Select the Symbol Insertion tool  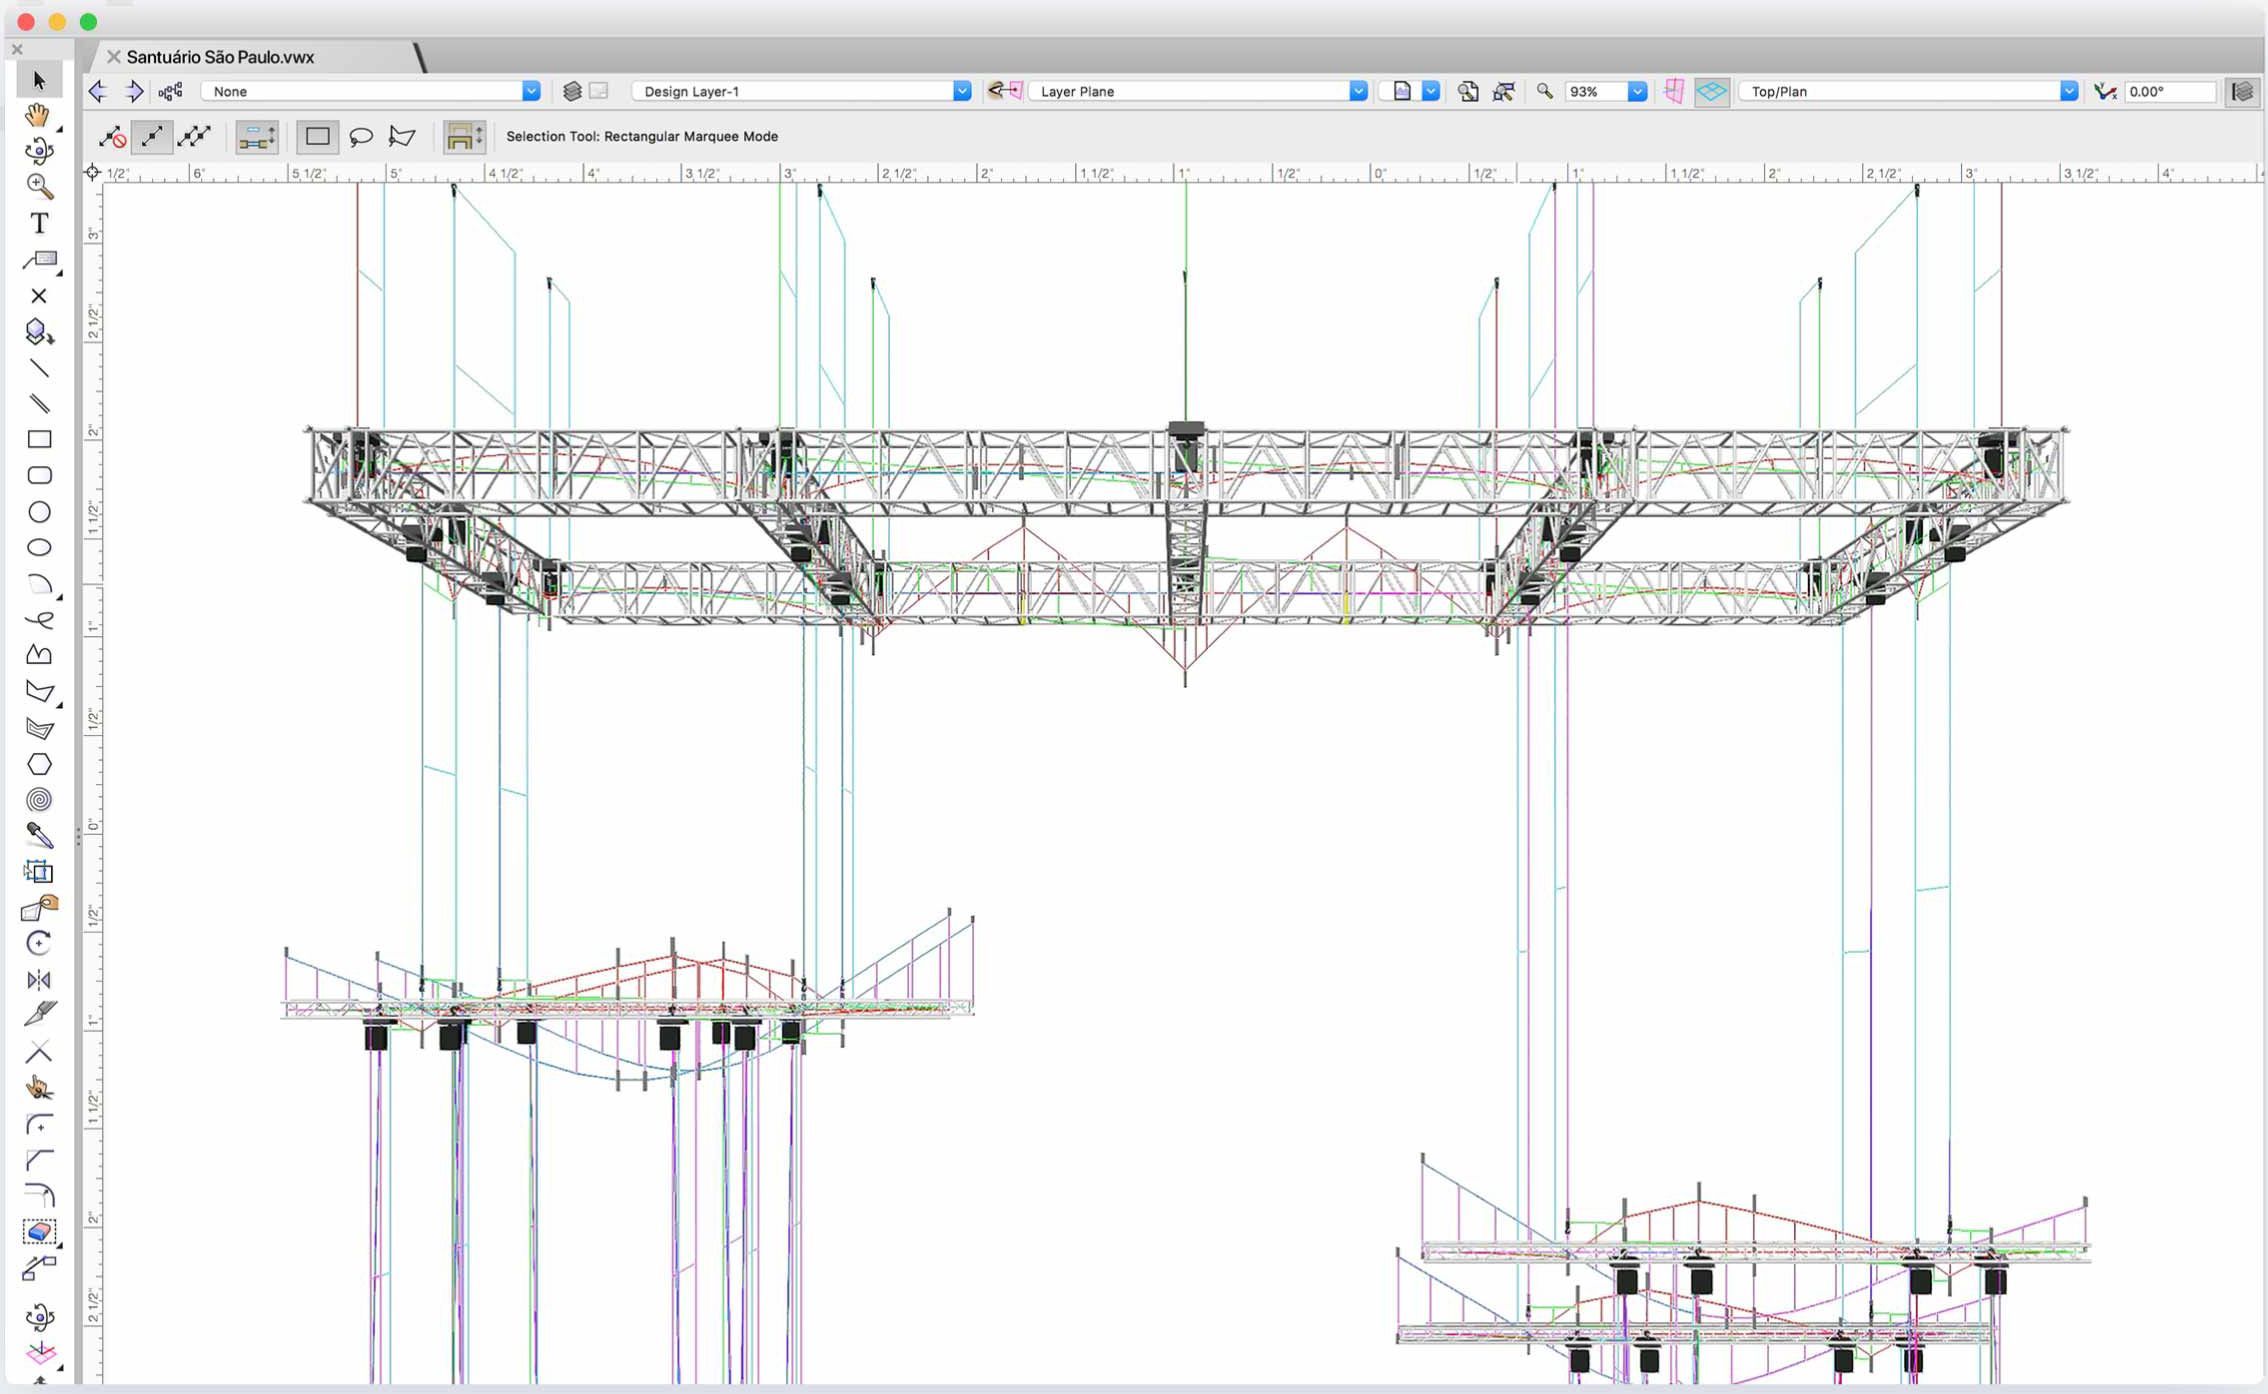39,332
